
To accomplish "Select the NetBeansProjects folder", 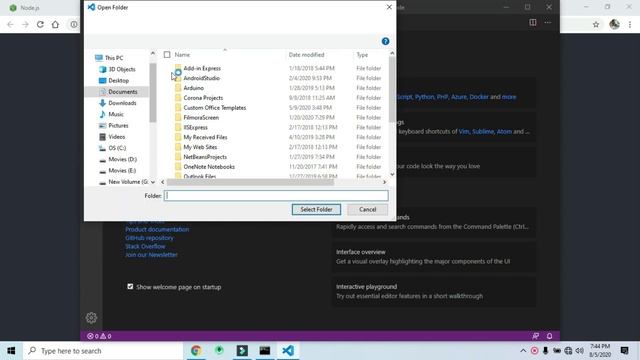I will (x=205, y=157).
